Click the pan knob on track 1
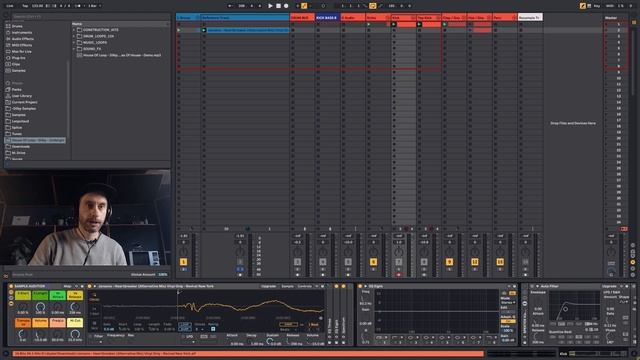The image size is (640, 360). (x=184, y=251)
